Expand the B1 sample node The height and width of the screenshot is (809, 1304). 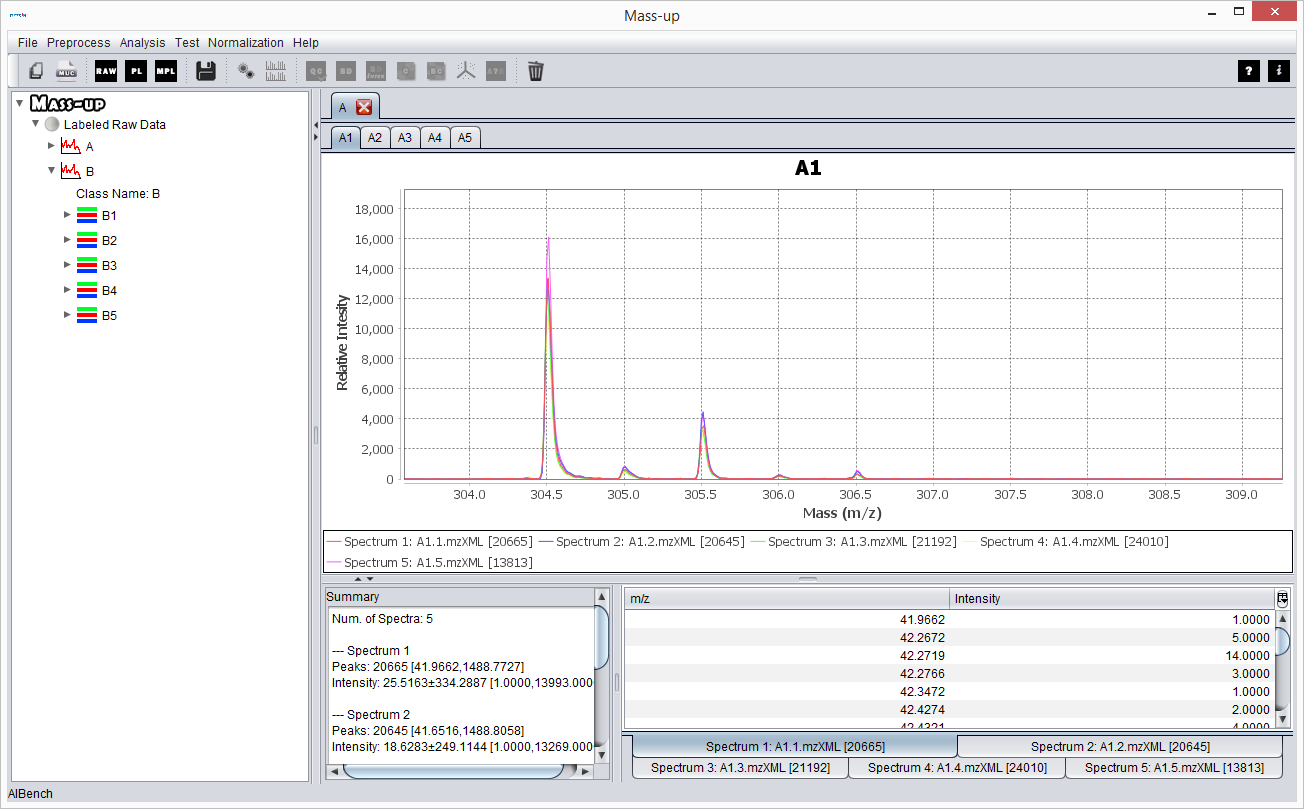point(67,214)
